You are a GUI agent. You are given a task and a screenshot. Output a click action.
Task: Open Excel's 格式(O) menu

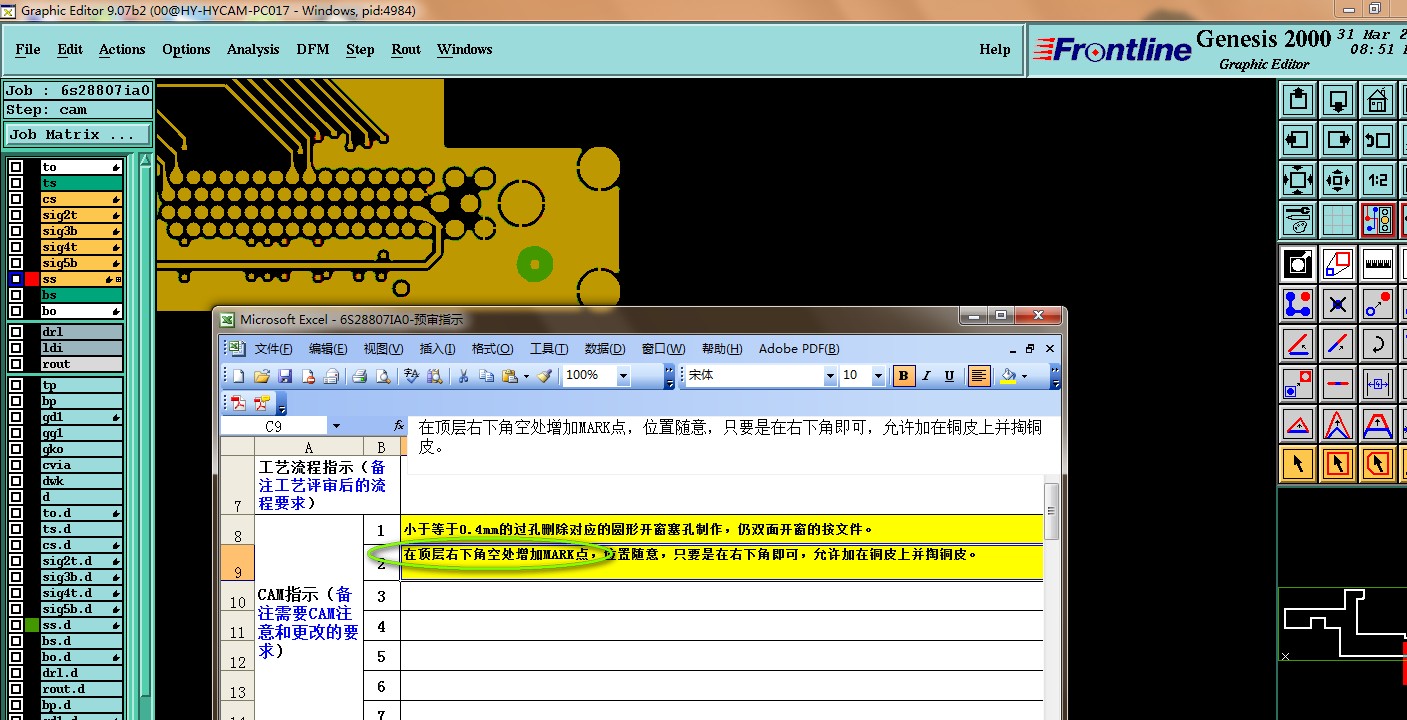point(492,349)
